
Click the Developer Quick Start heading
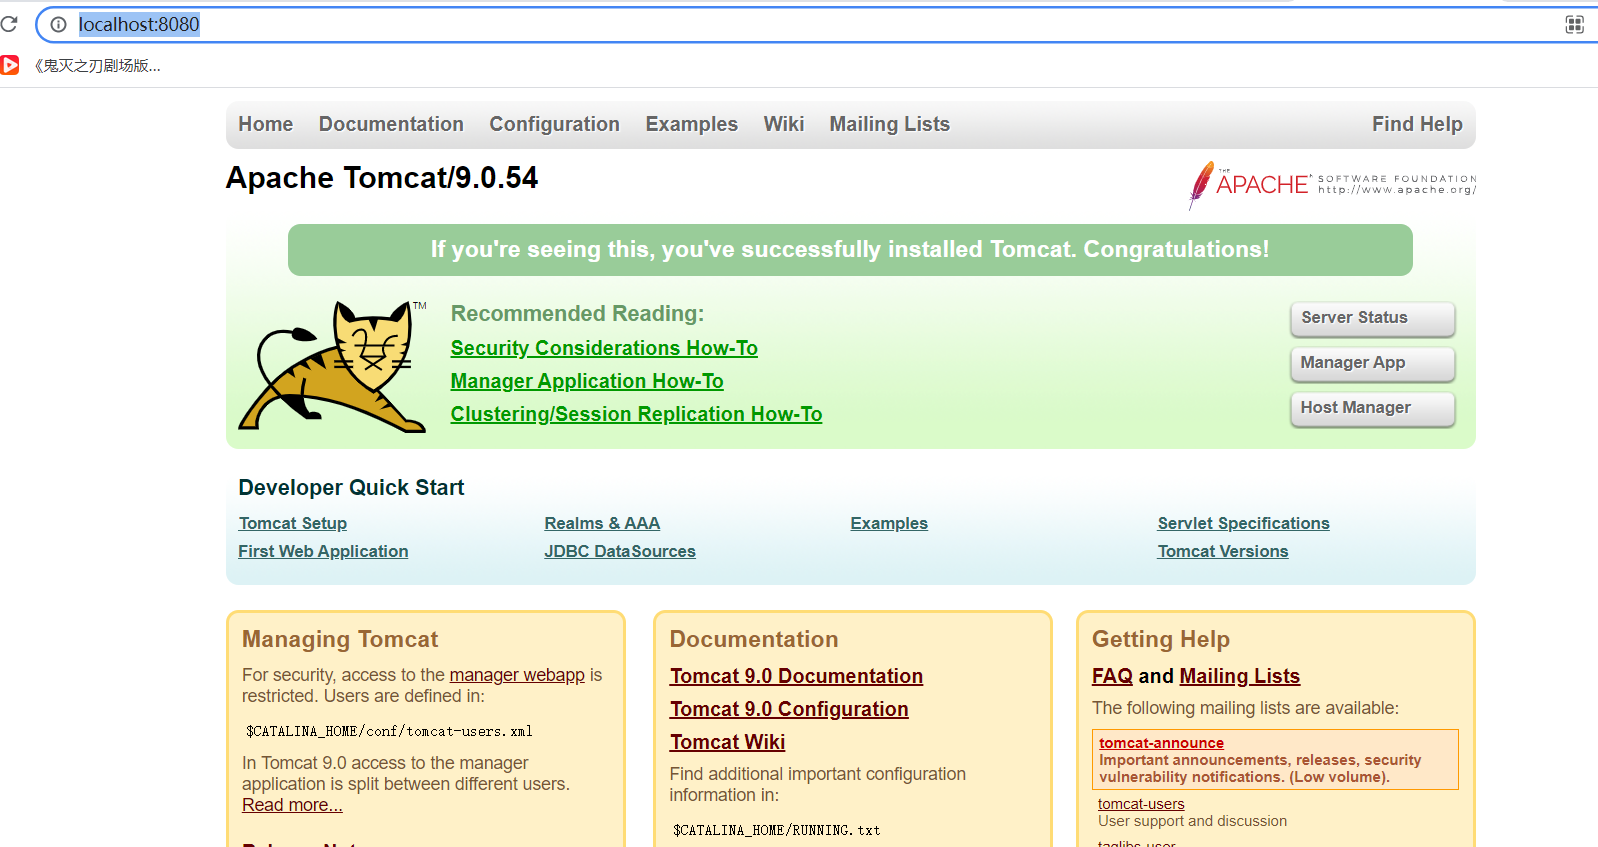tap(351, 488)
